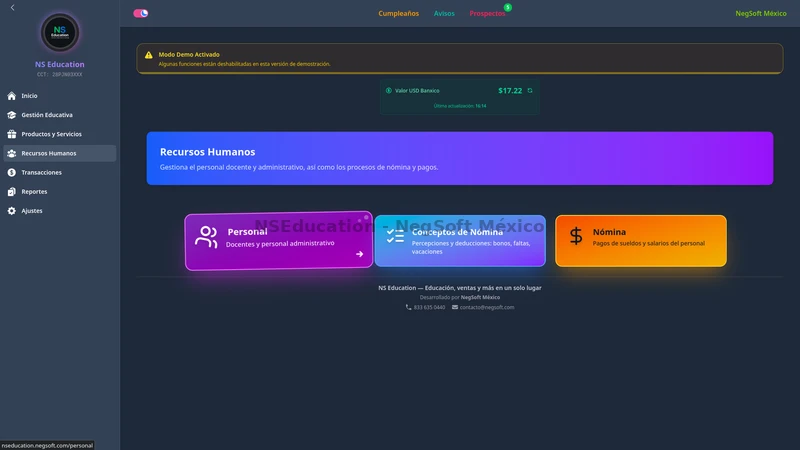
Task: Click the Nómina dollar sign icon
Action: coord(576,236)
